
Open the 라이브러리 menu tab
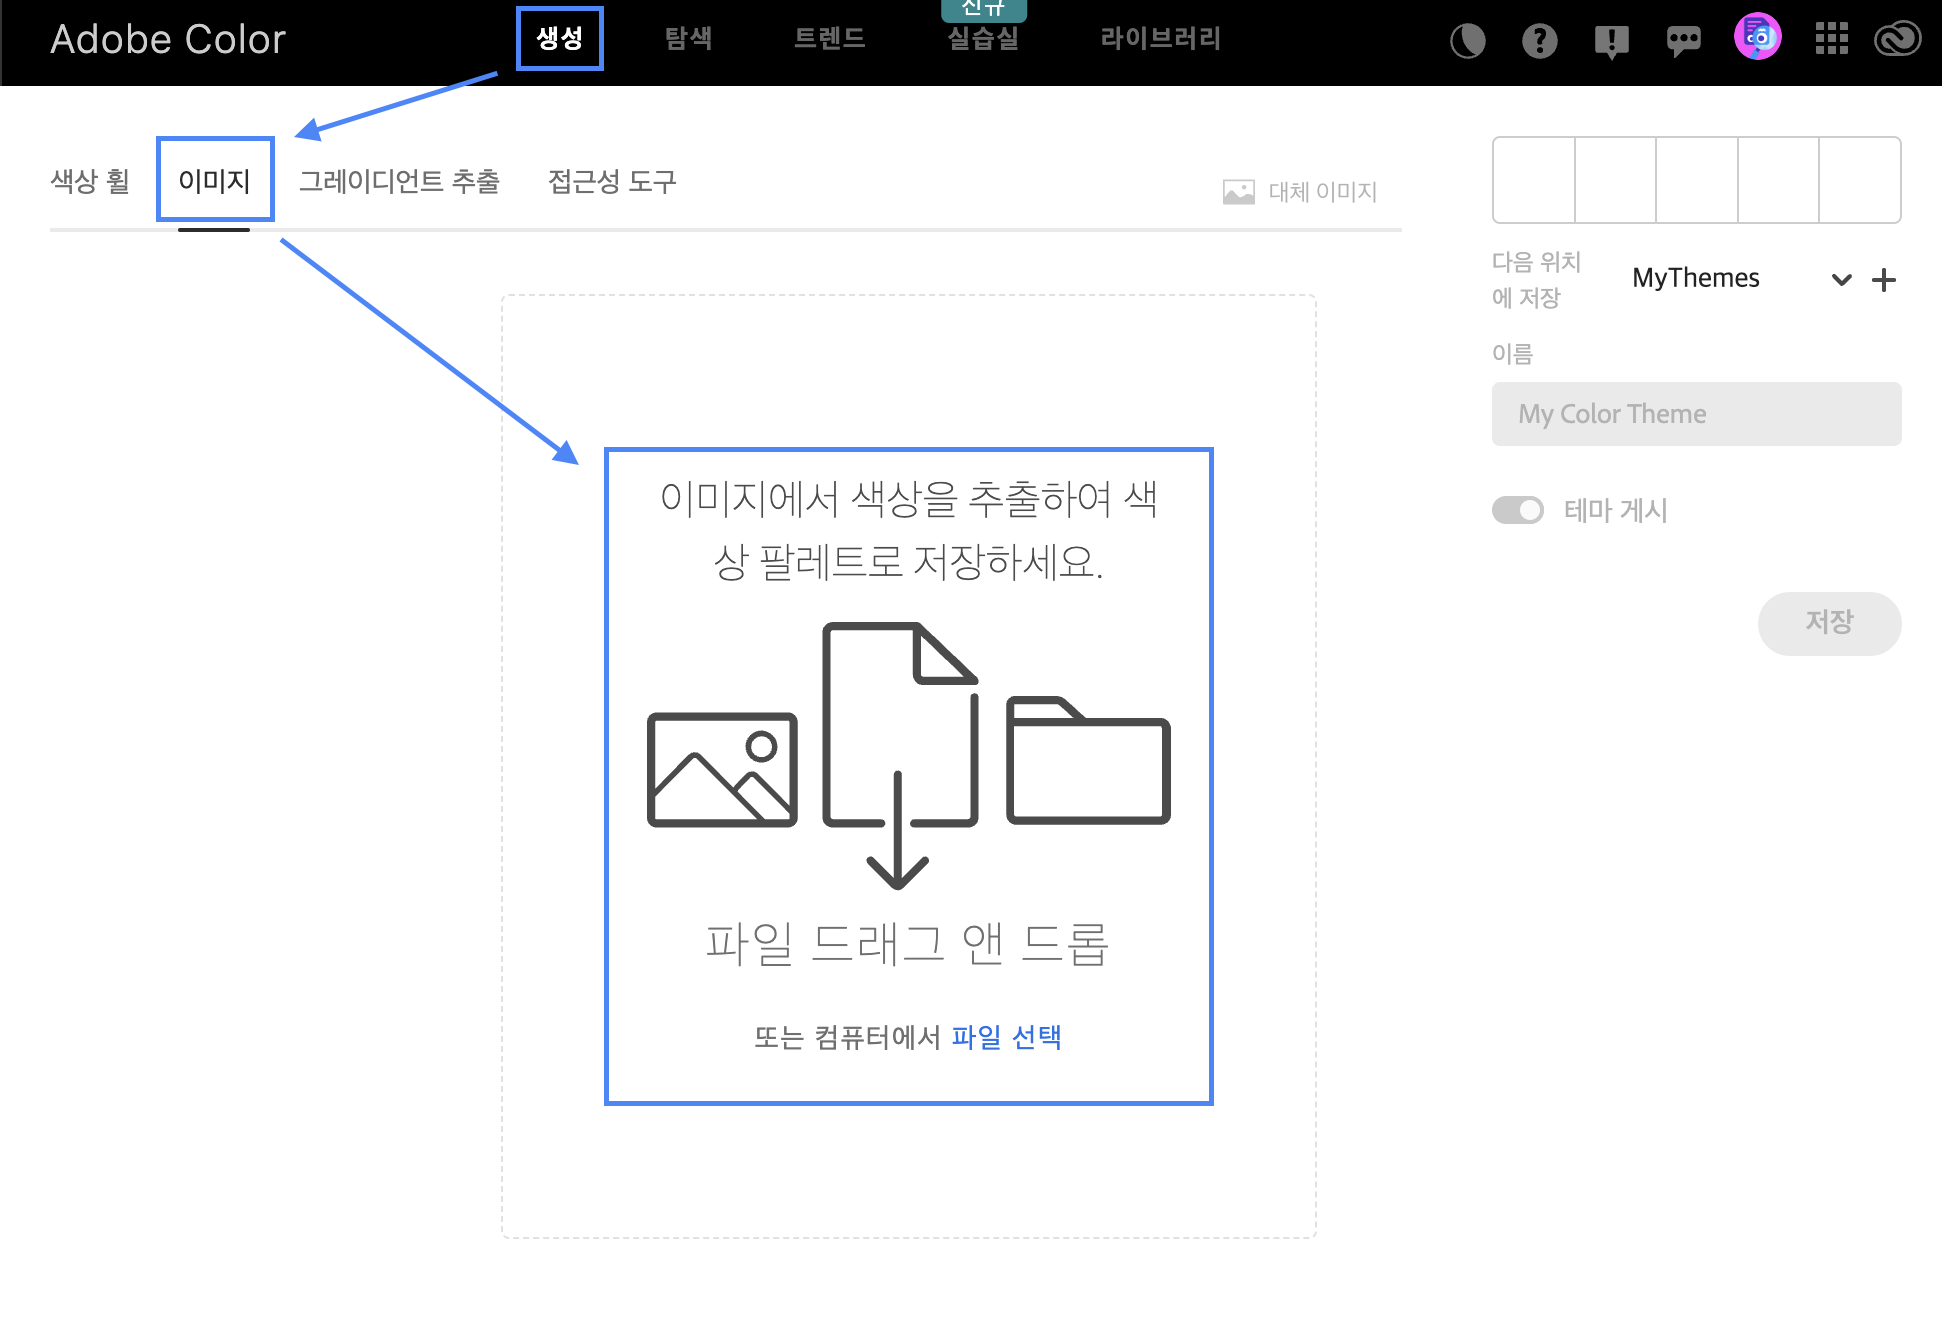1160,38
